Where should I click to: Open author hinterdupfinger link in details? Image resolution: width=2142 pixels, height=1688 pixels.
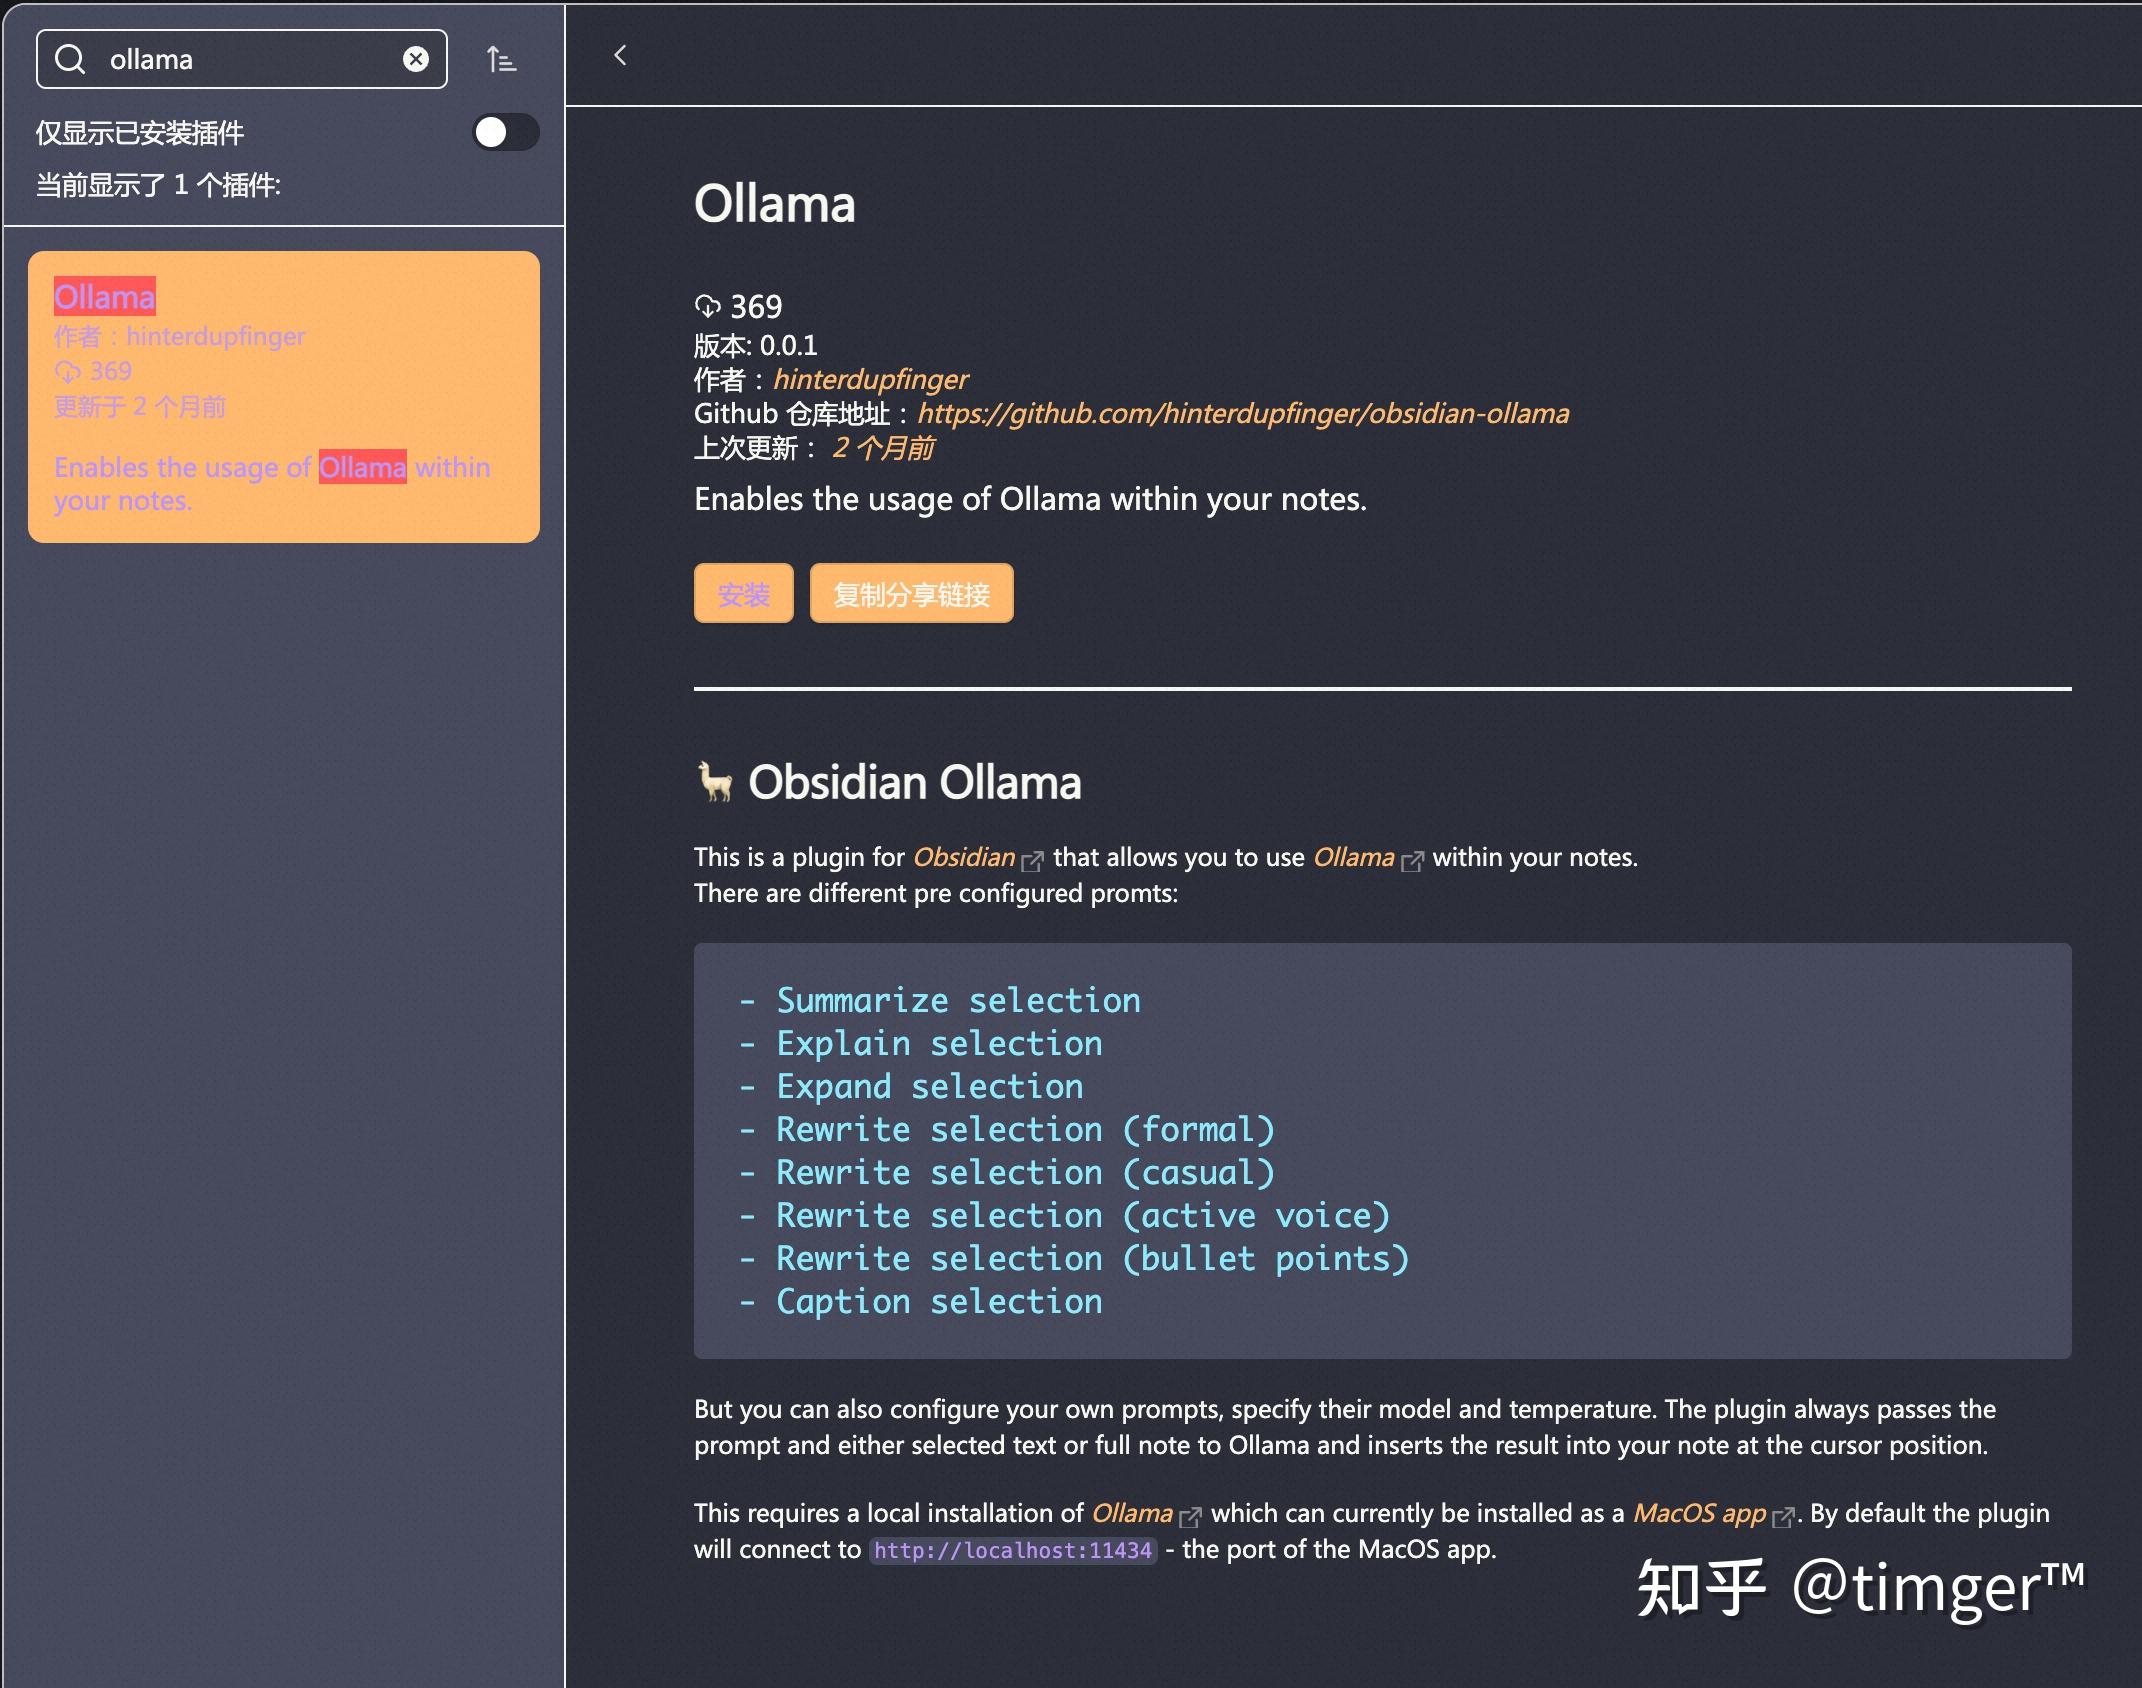[x=870, y=380]
